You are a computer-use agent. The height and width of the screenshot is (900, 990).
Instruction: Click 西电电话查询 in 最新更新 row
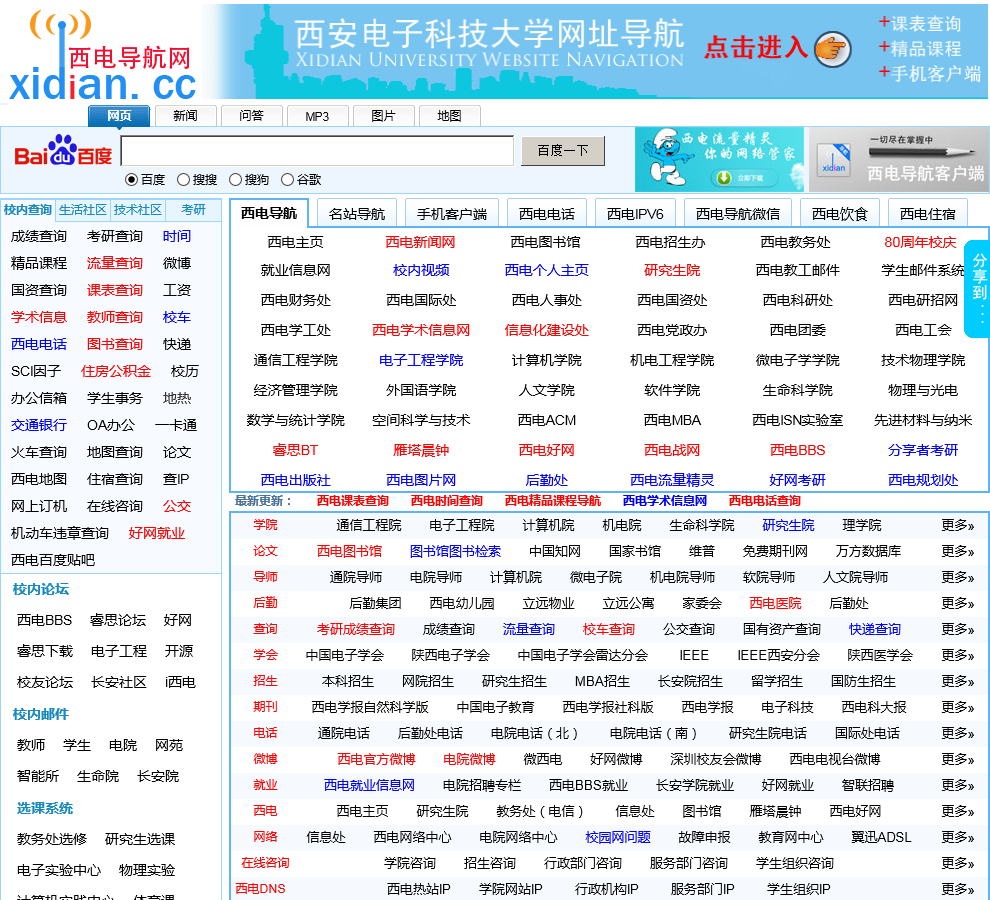pyautogui.click(x=765, y=501)
